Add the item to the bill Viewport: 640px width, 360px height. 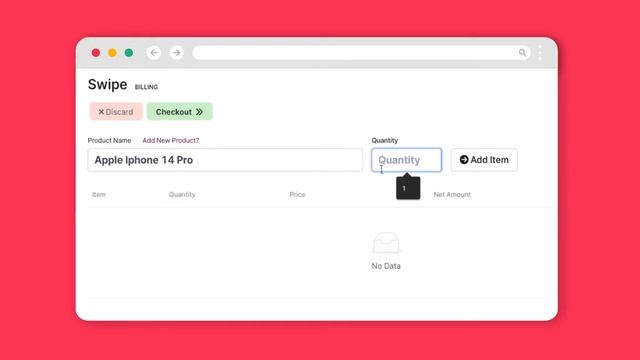tap(484, 160)
